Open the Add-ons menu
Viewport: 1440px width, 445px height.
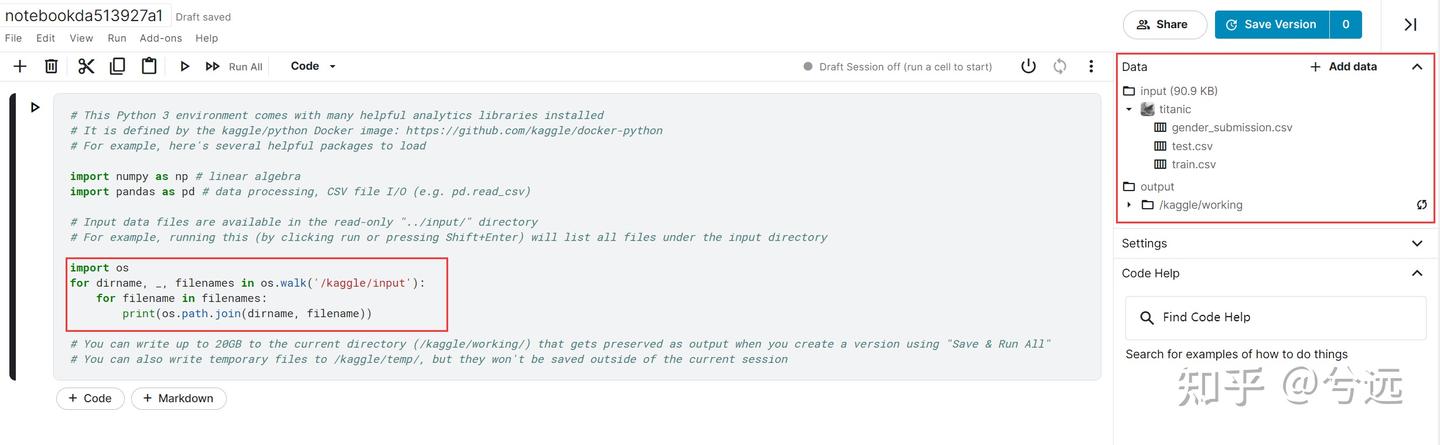[x=160, y=38]
